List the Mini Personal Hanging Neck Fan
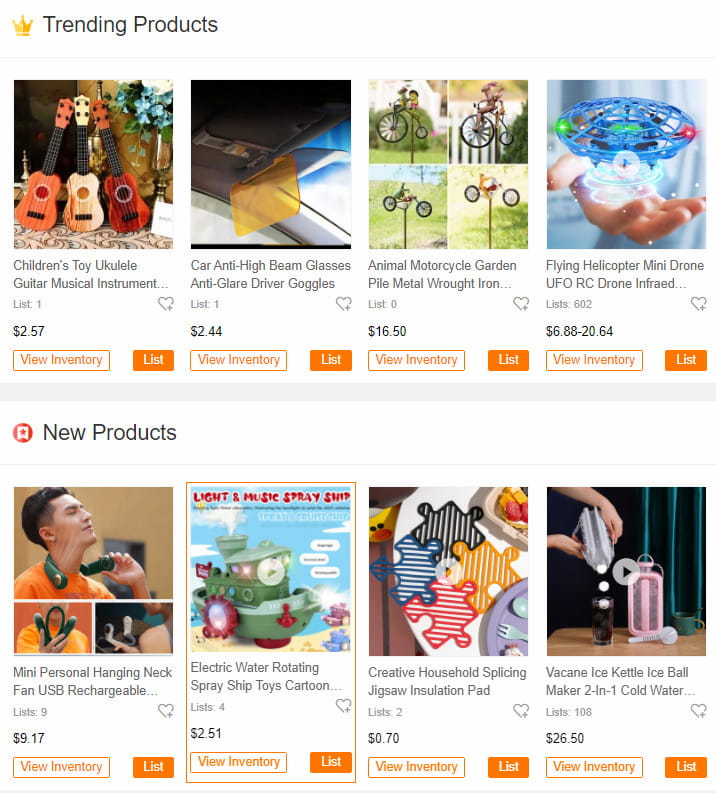This screenshot has width=716, height=793. (x=153, y=767)
